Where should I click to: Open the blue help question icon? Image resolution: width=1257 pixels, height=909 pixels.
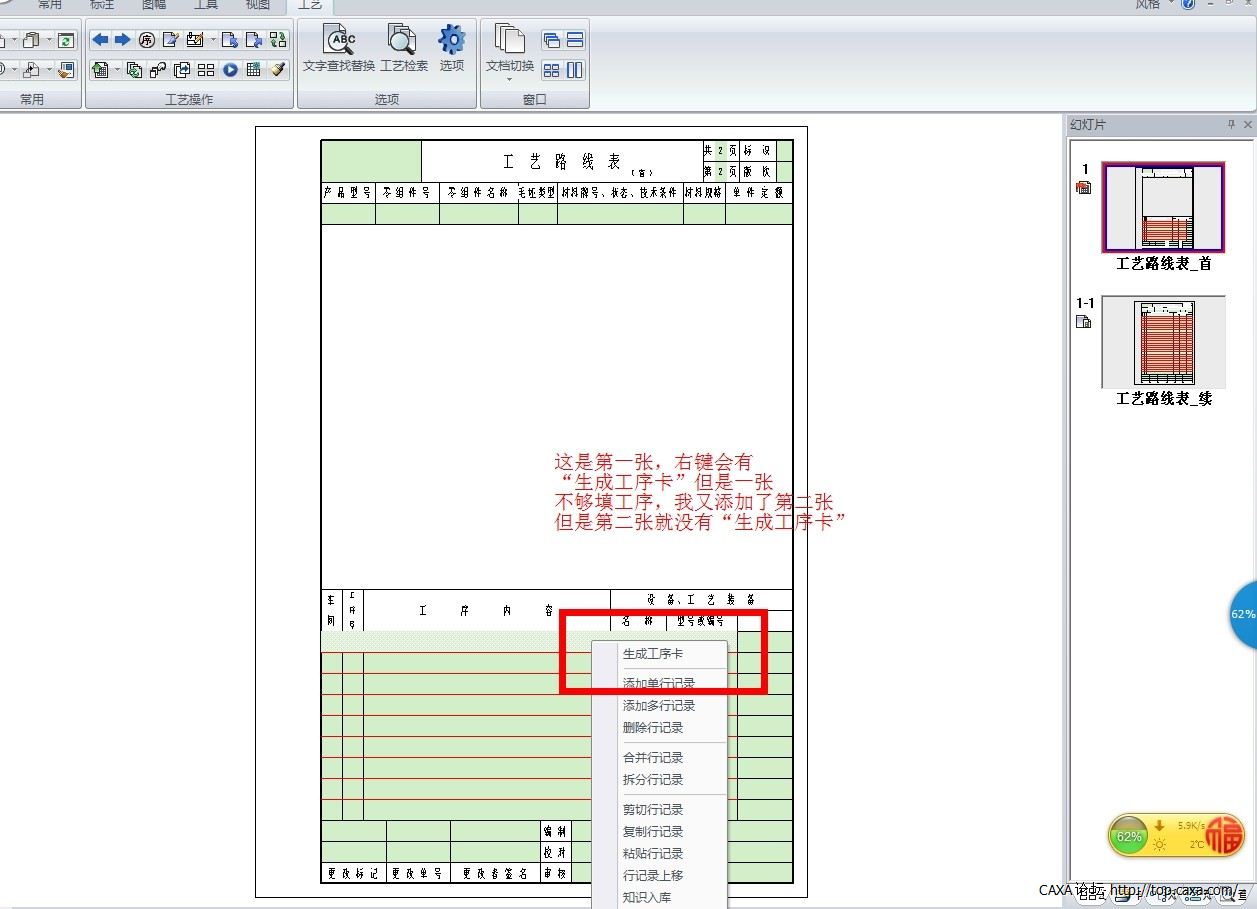click(1188, 5)
